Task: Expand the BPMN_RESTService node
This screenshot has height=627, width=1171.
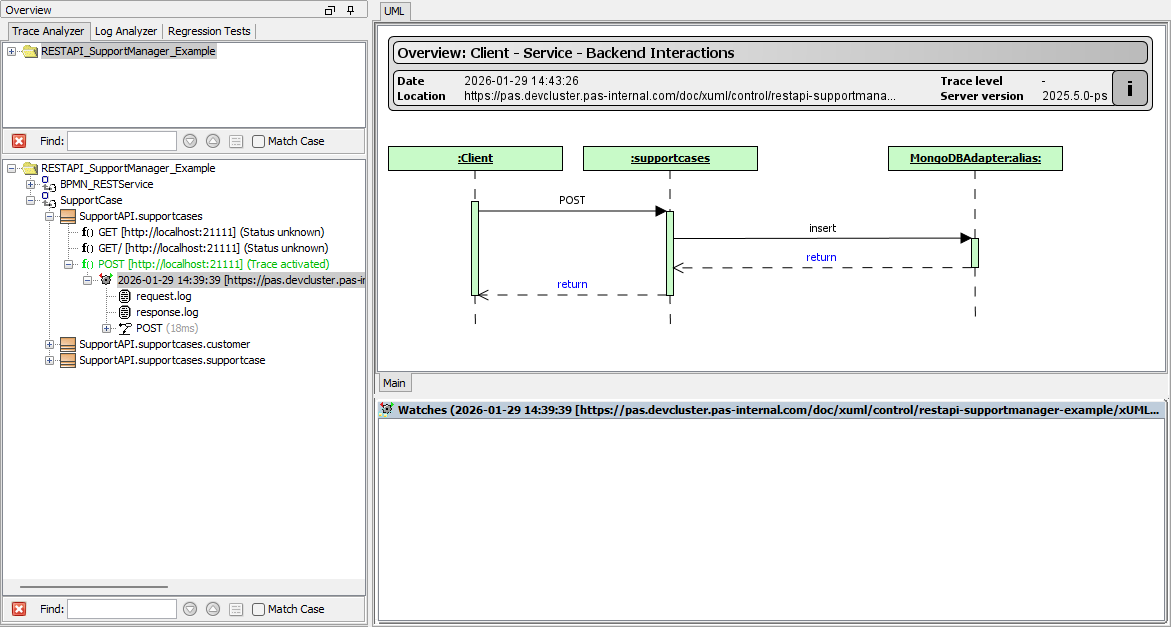Action: click(x=30, y=184)
